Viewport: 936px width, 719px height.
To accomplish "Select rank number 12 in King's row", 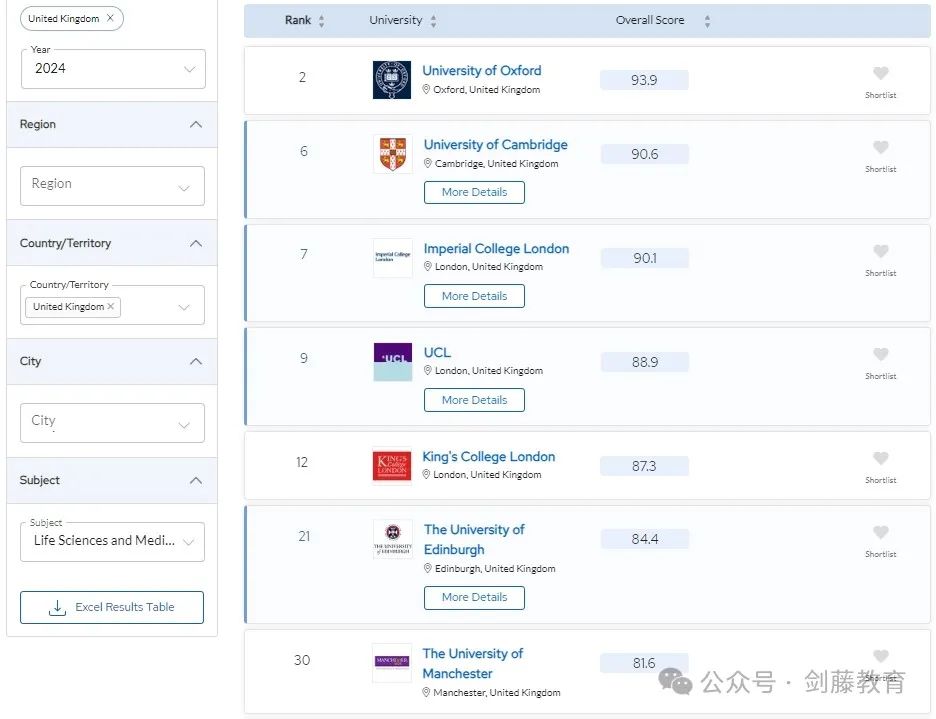I will click(302, 462).
